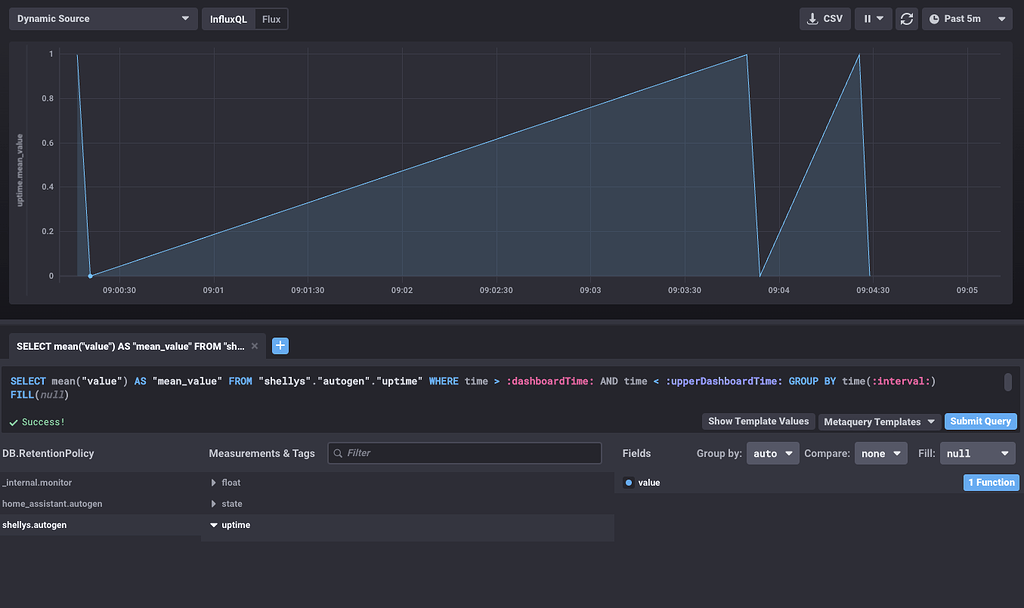Open the 1 Function selector

click(x=991, y=482)
